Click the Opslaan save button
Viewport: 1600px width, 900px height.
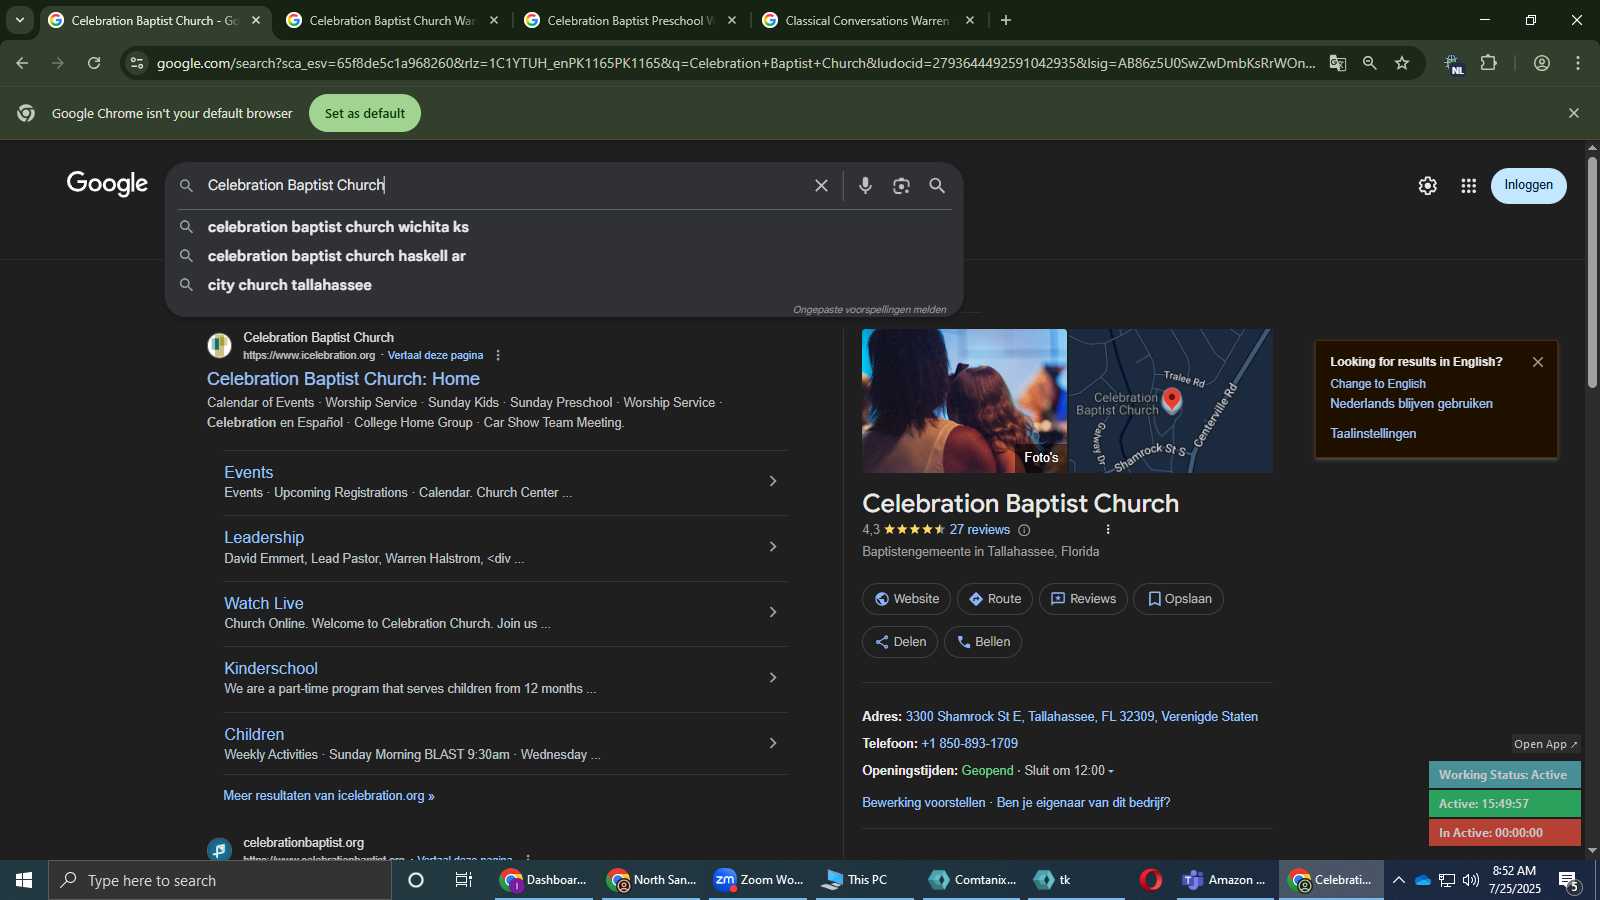pos(1179,599)
